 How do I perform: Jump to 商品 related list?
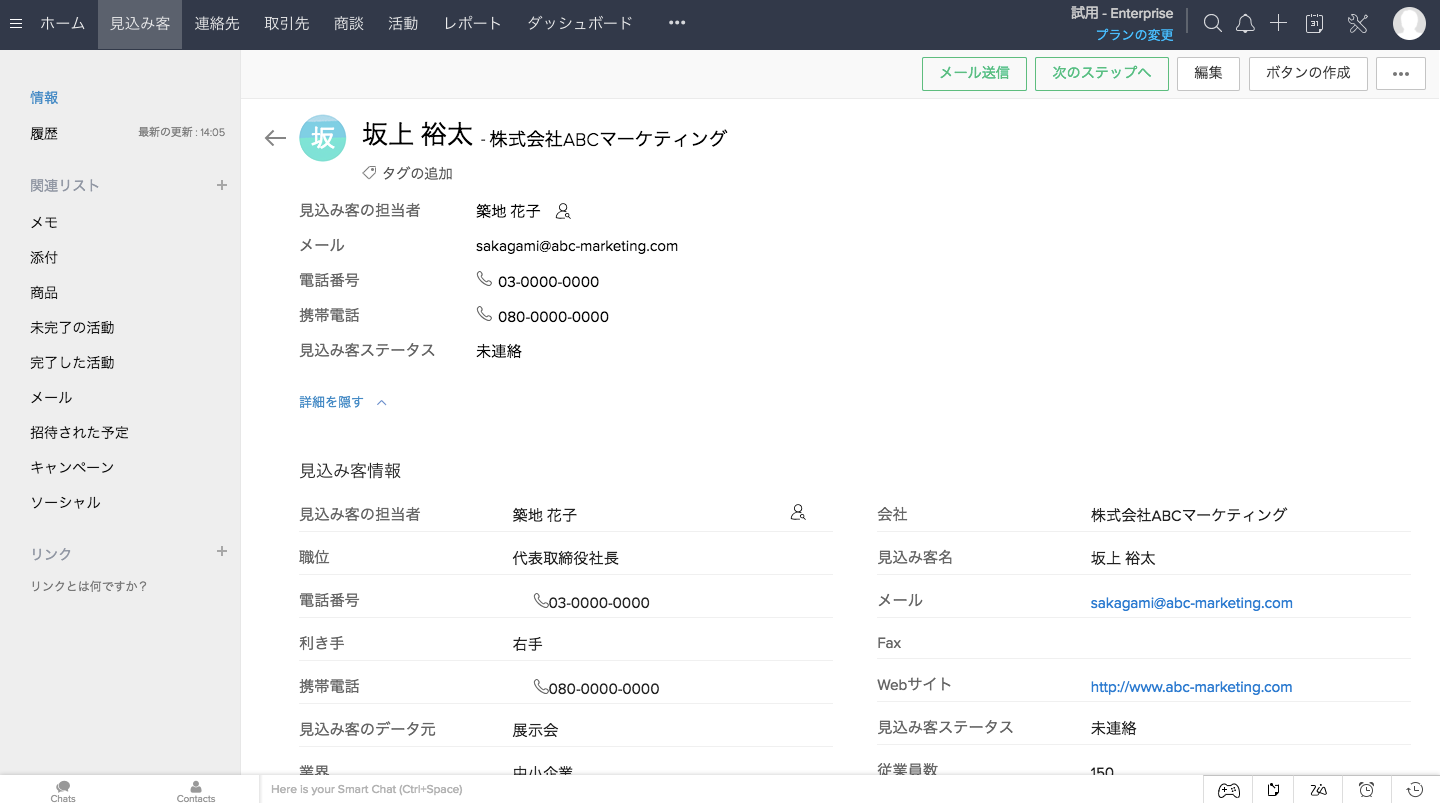pos(44,292)
